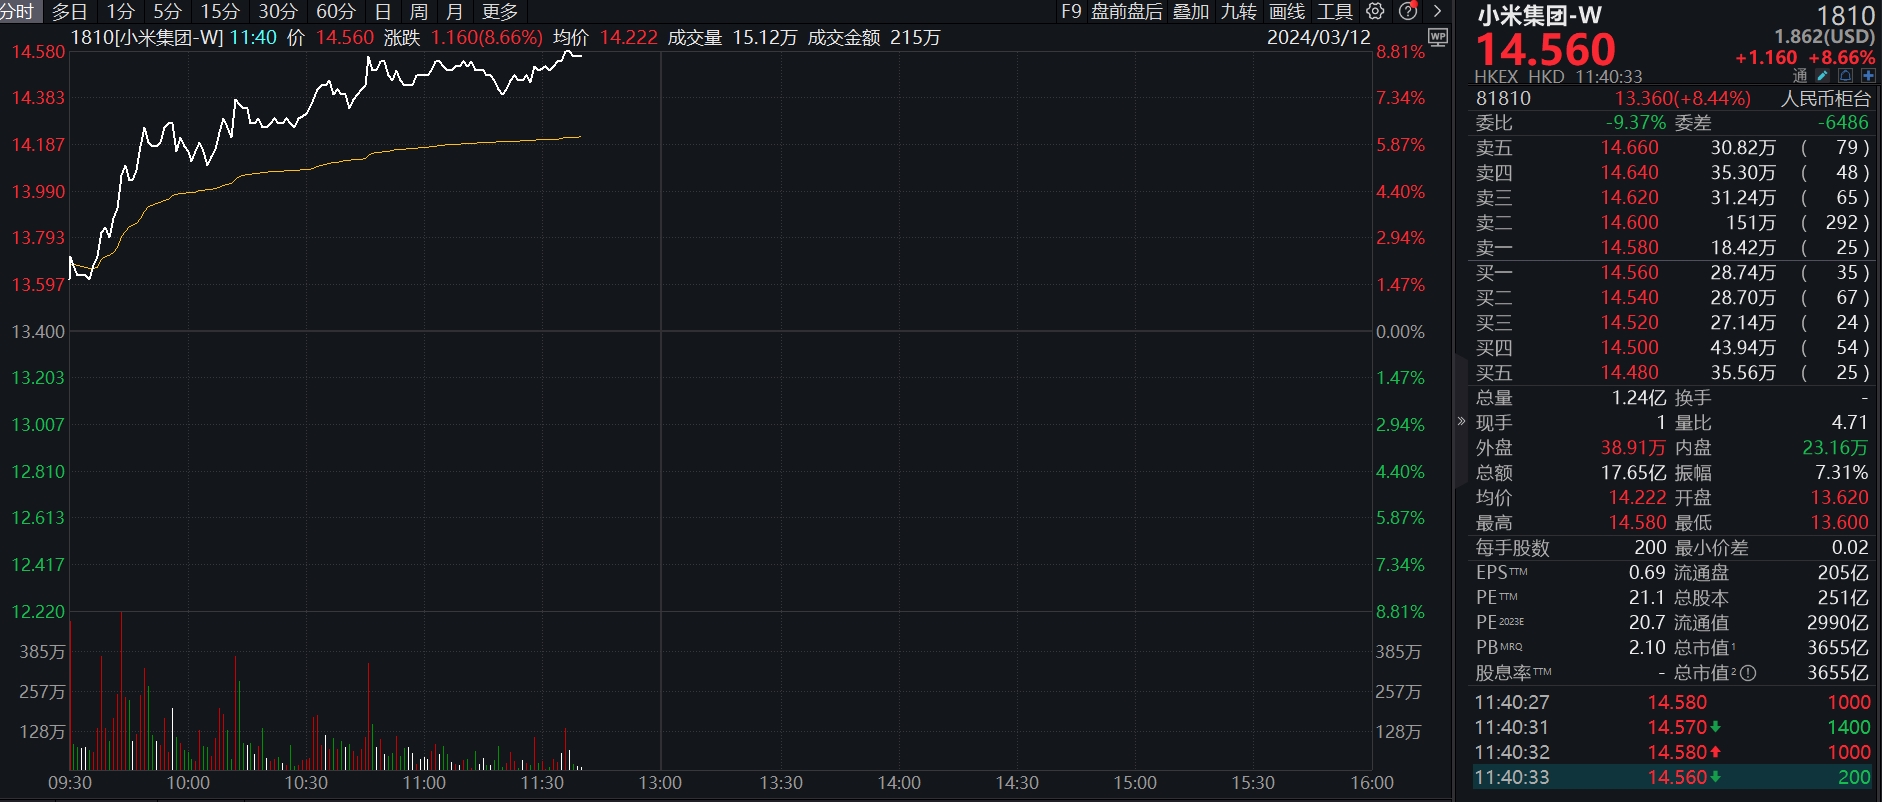The width and height of the screenshot is (1882, 802).
Task: Expand toolbar with right arrow chevron
Action: [x=1437, y=11]
